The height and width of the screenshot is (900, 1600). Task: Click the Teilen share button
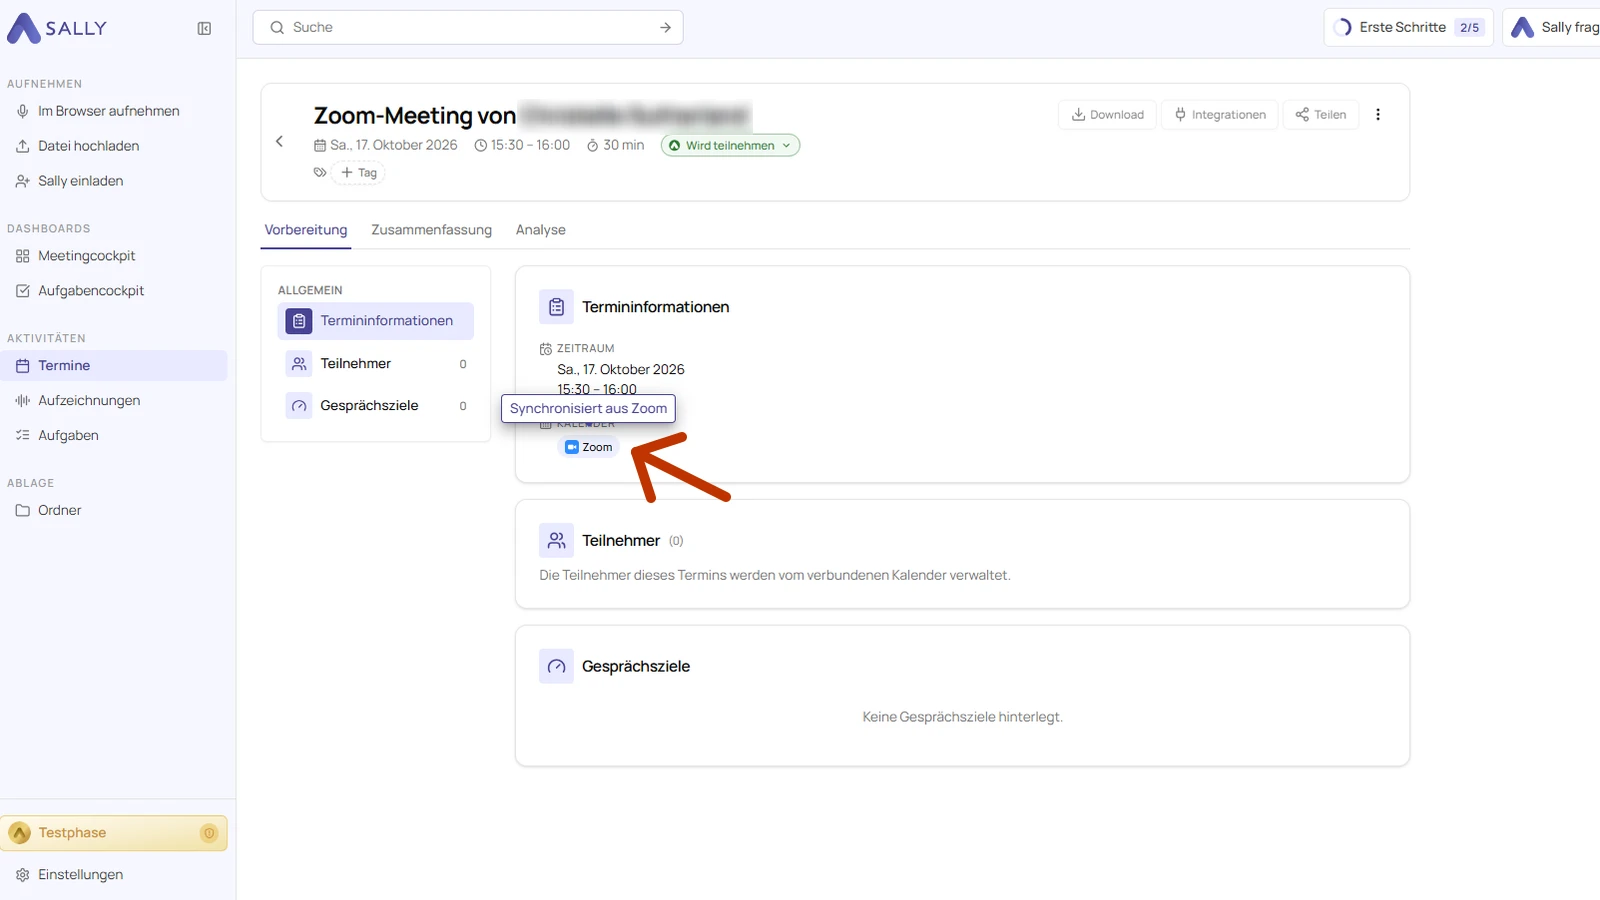pyautogui.click(x=1321, y=115)
